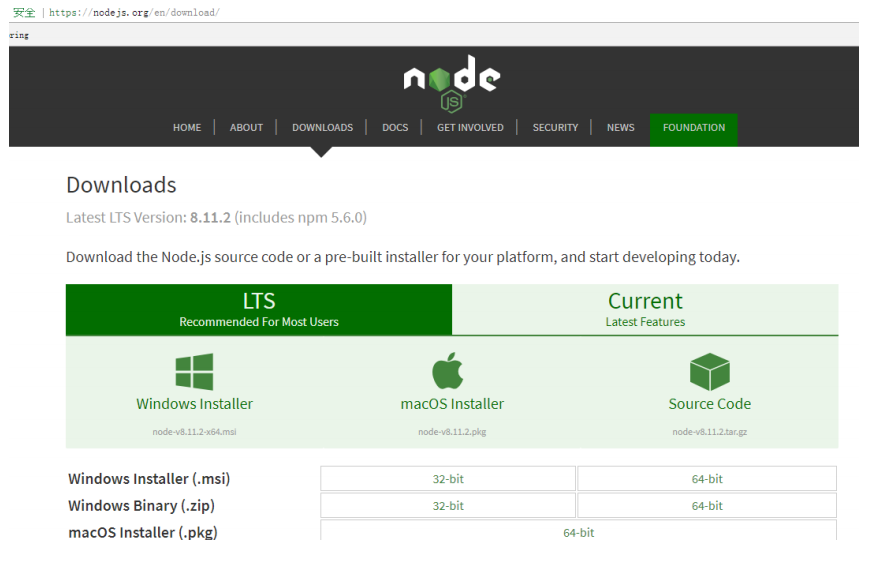Go to the DOWNLOADS navigation item
Viewport: 885px width, 569px height.
pyautogui.click(x=322, y=128)
